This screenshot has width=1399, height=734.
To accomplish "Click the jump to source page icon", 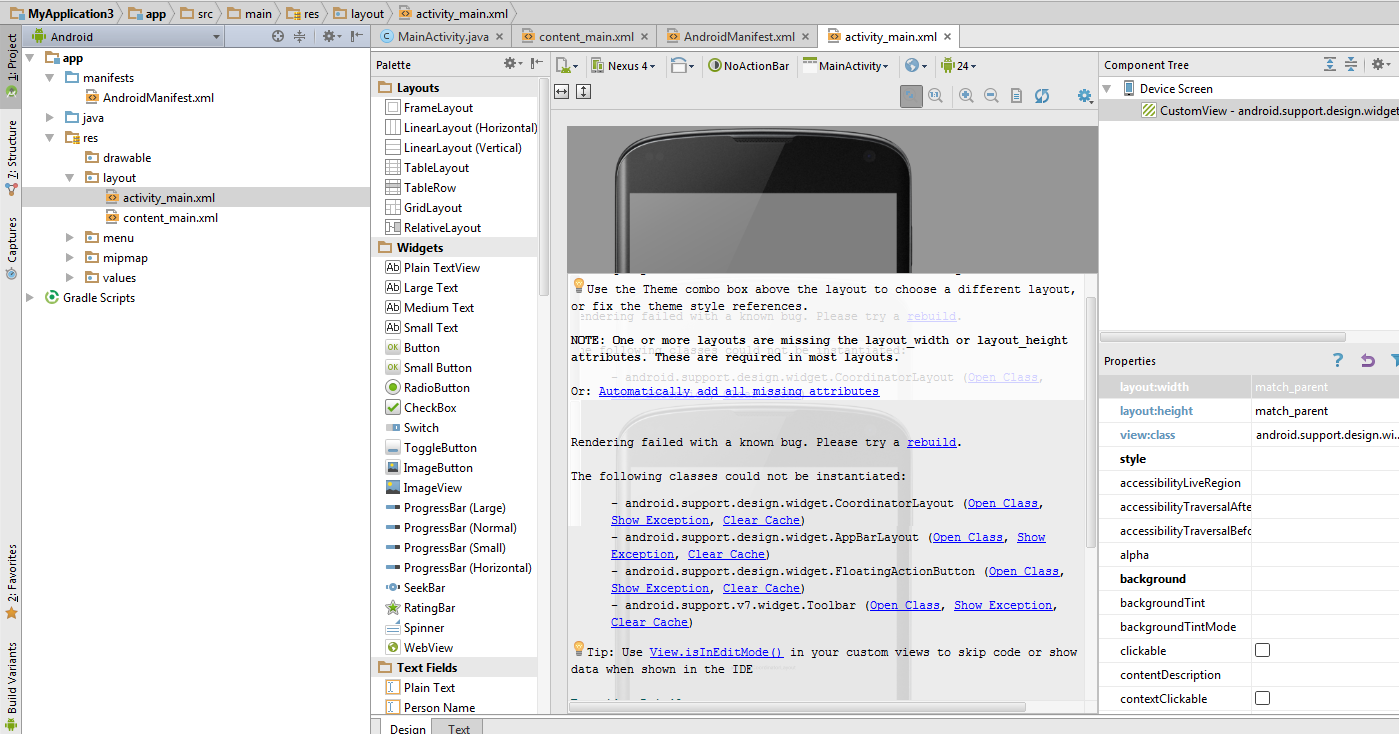I will pos(1016,95).
